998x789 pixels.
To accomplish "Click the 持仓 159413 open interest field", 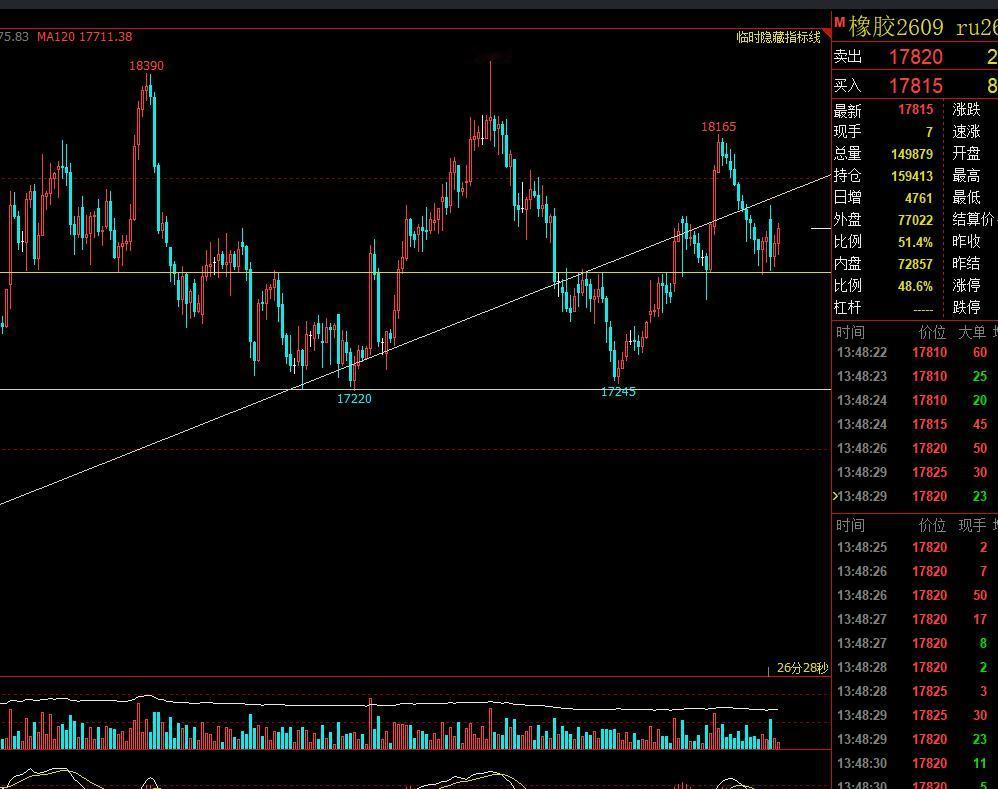I will point(883,176).
